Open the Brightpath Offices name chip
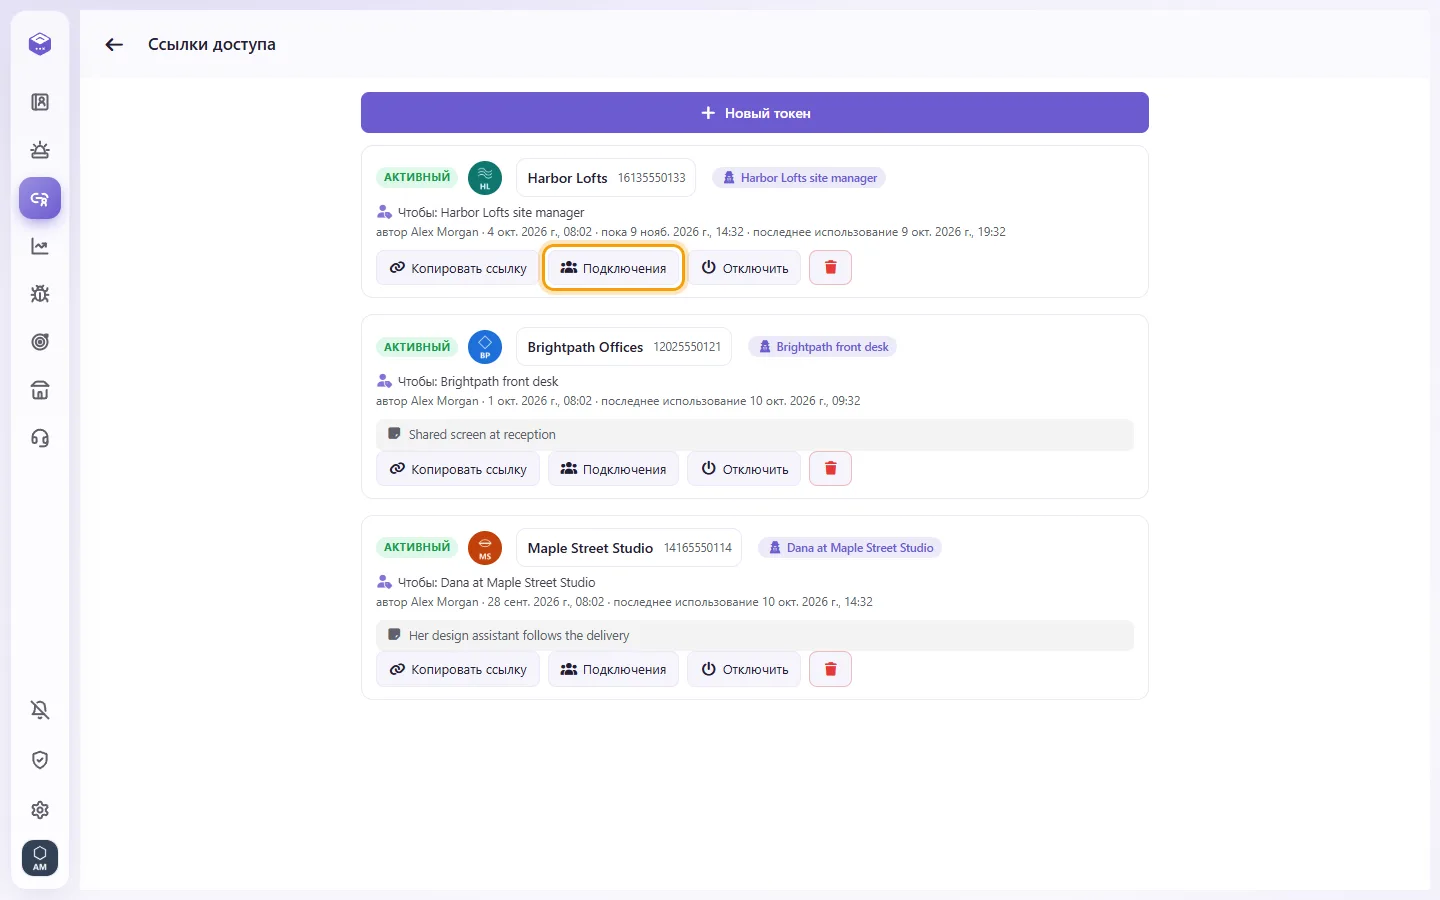This screenshot has height=900, width=1440. click(624, 347)
